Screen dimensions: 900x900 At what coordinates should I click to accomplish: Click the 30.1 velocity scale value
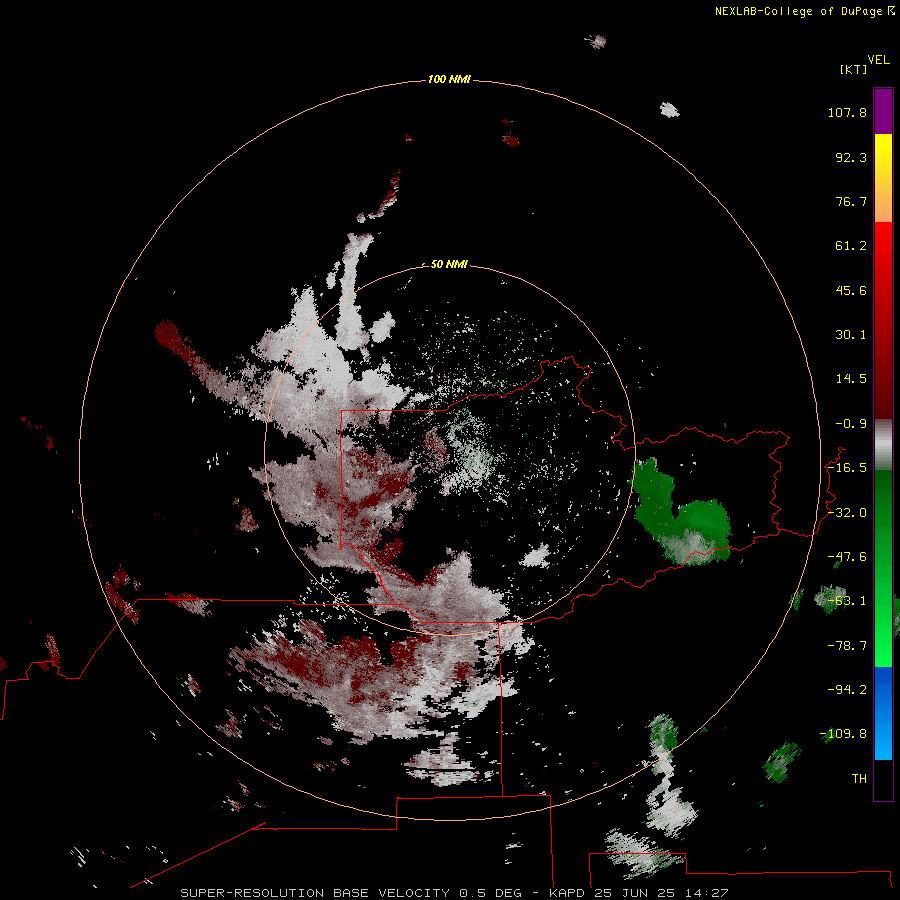[851, 335]
